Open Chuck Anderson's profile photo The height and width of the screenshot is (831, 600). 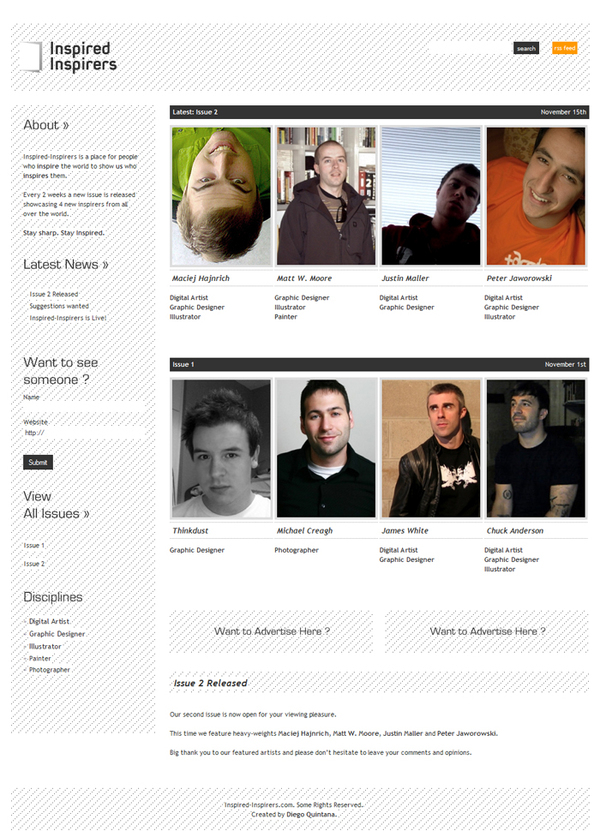click(x=536, y=448)
